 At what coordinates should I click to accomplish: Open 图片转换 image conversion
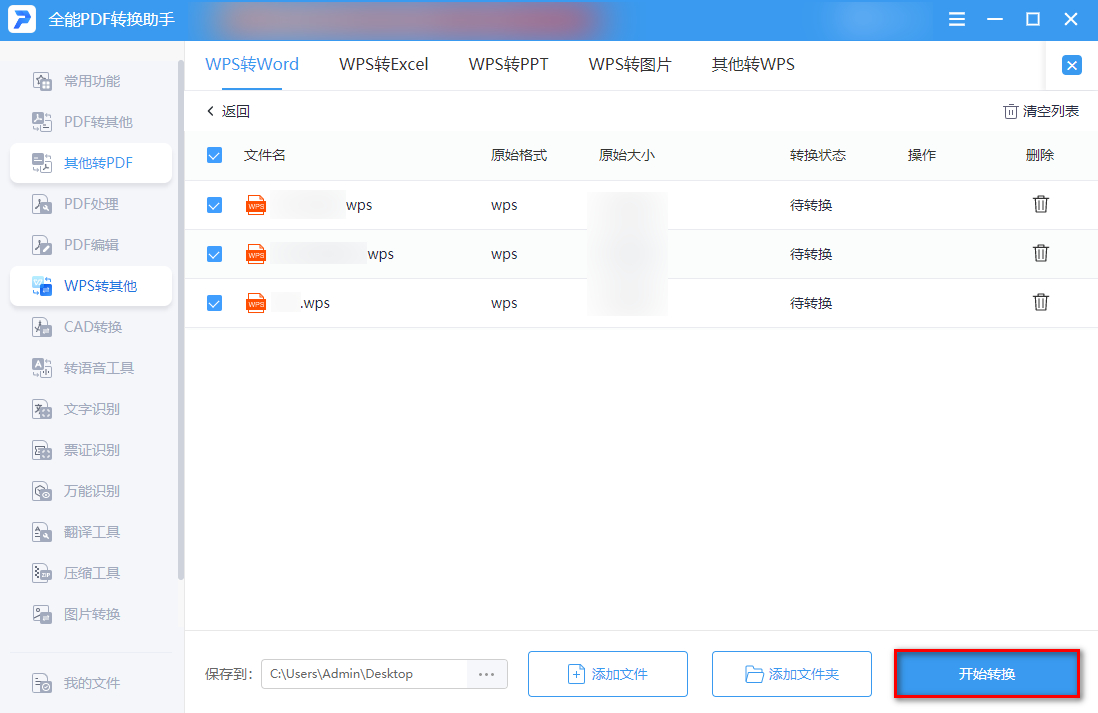(90, 614)
